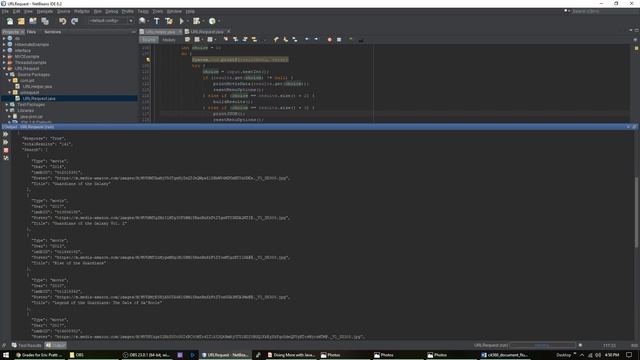Click the Output button in bottom bar

tap(56, 345)
